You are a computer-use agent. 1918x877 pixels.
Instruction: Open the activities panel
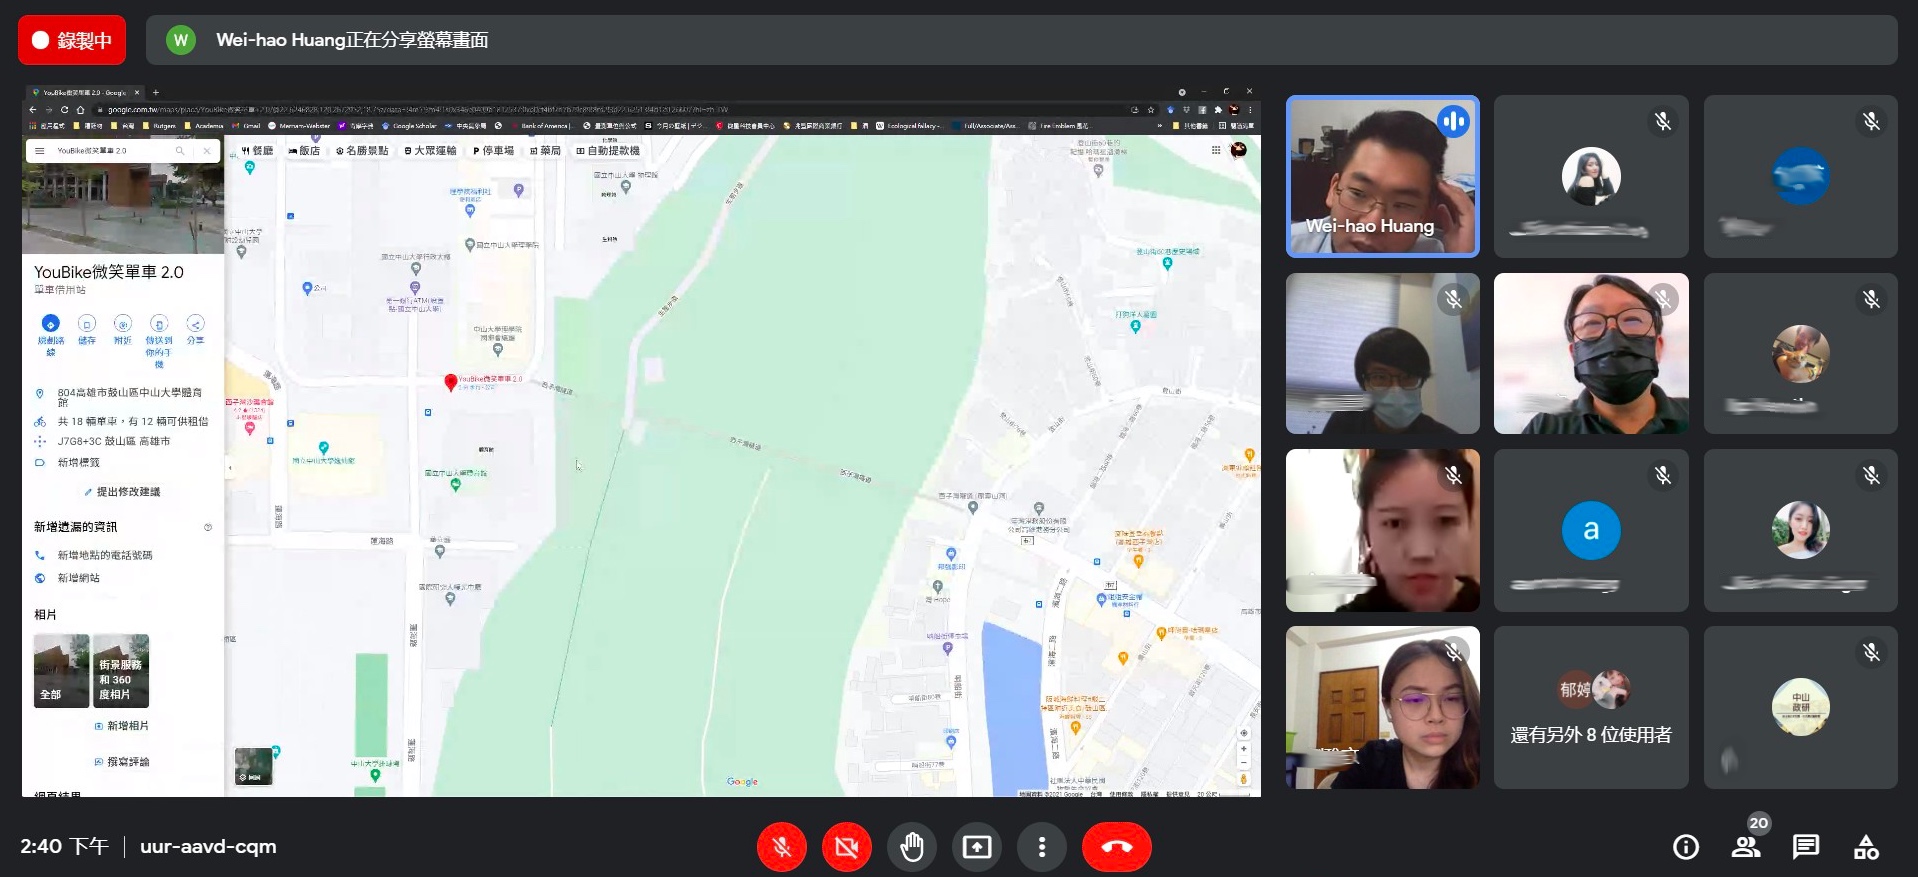[1865, 847]
